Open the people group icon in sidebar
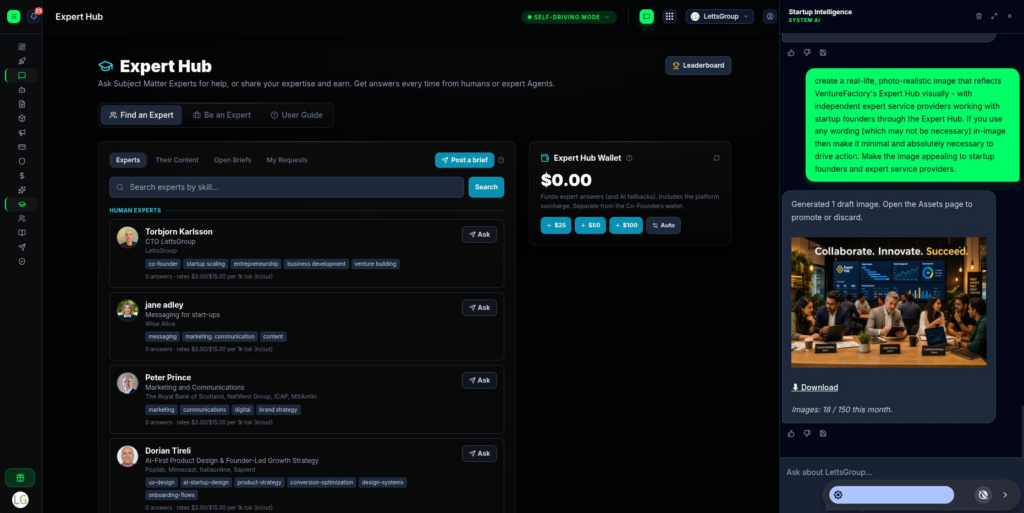1024x513 pixels. click(22, 219)
